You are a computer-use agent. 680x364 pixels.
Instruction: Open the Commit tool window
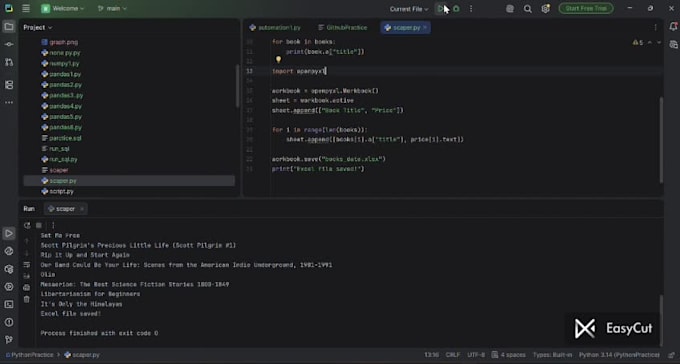9,44
